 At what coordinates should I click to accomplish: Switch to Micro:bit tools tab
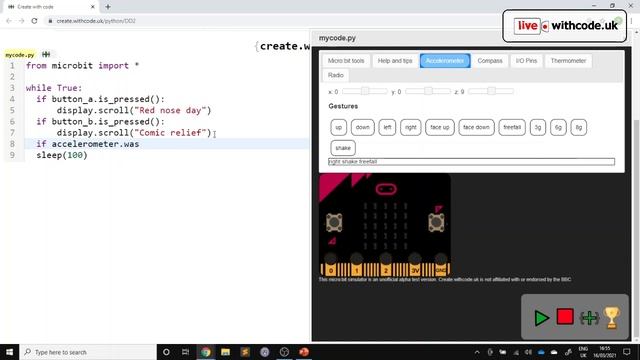click(x=346, y=61)
